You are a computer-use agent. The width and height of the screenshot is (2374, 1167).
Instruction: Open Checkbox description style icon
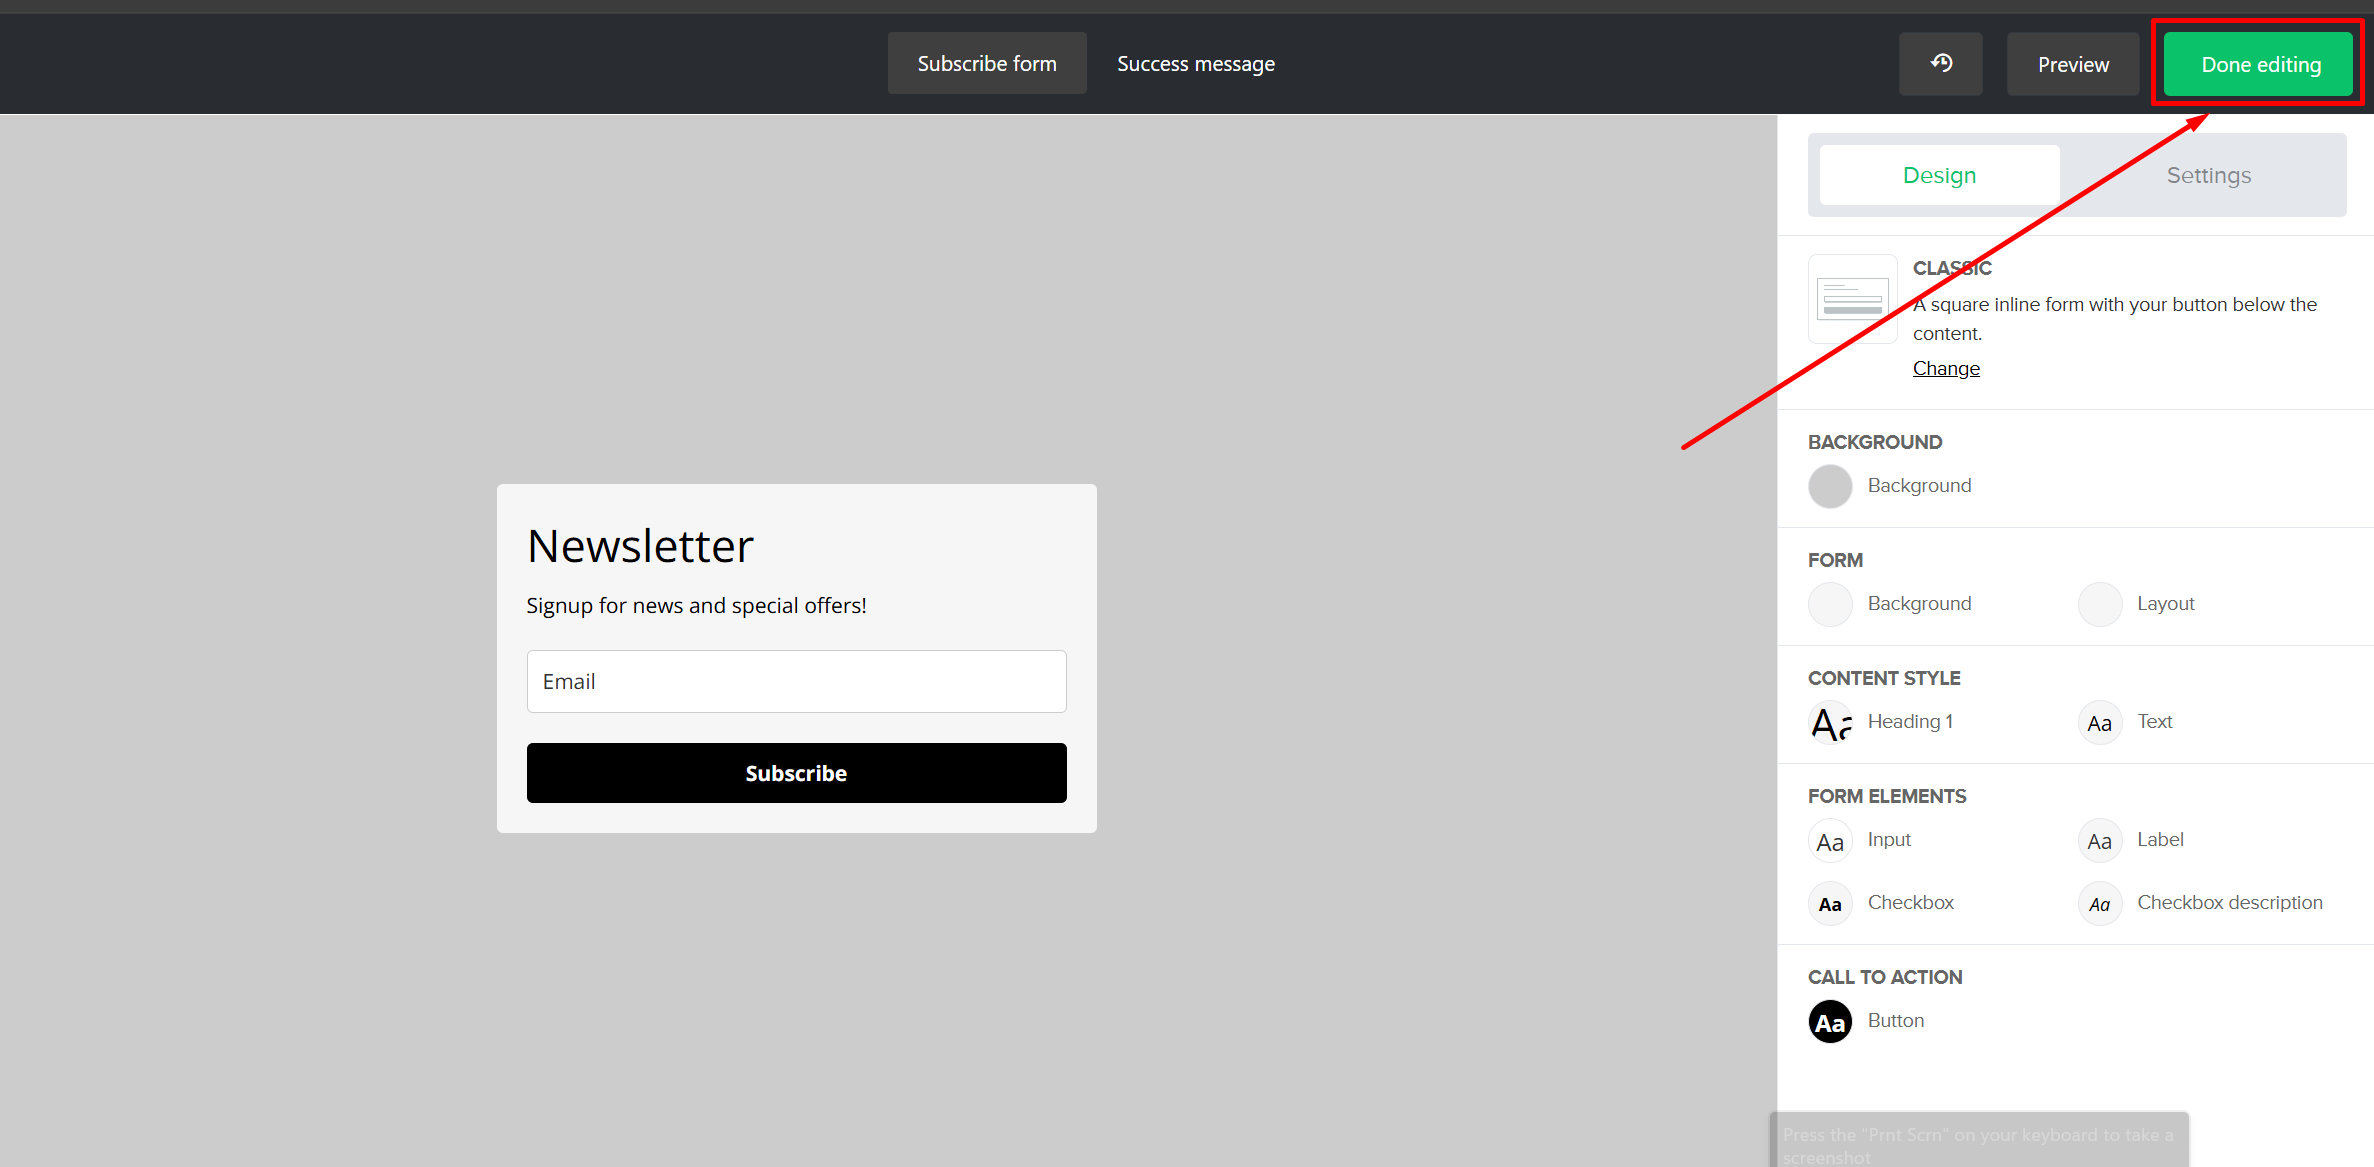2099,904
